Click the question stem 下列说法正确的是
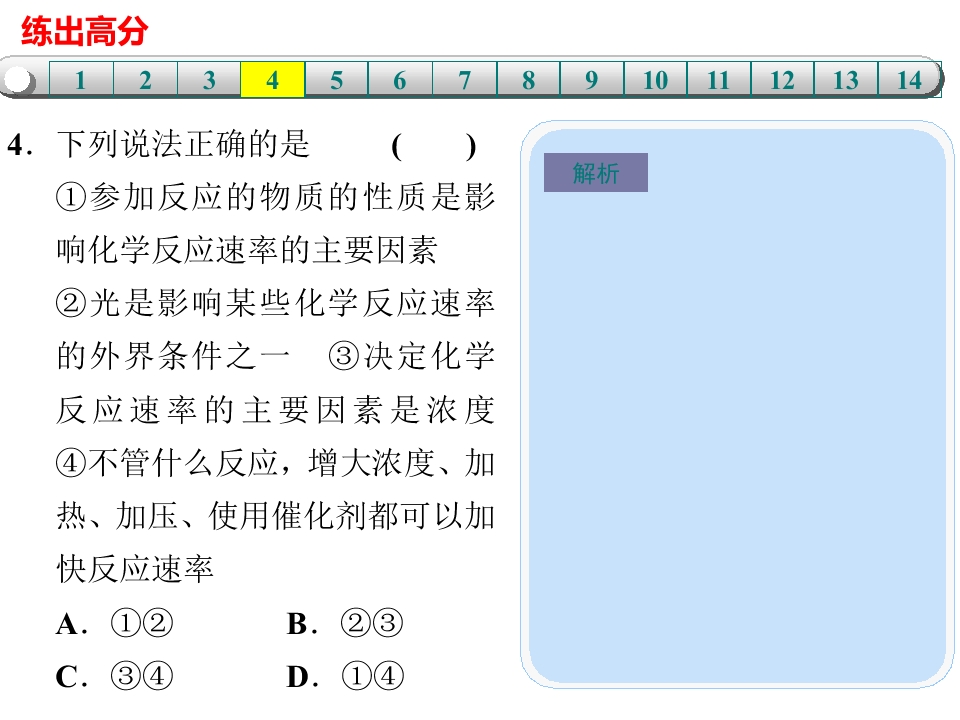Screen dimensions: 960x720 pos(184,145)
